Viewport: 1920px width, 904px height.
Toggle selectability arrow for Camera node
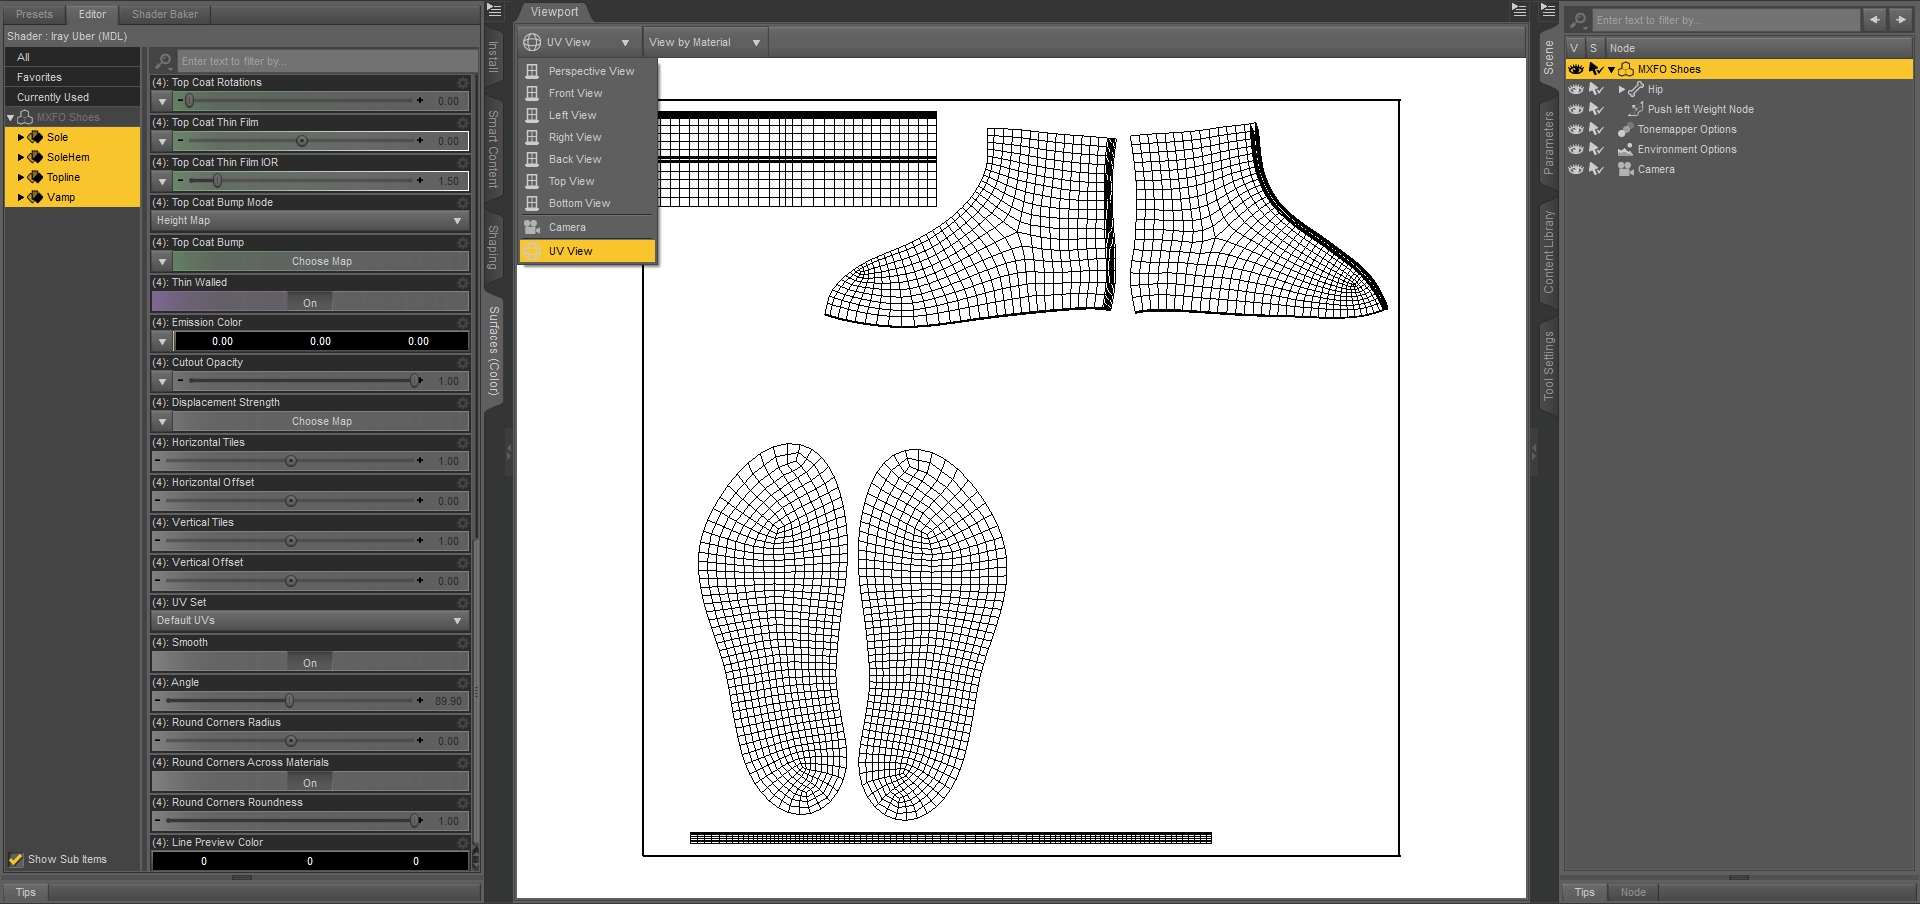1596,169
